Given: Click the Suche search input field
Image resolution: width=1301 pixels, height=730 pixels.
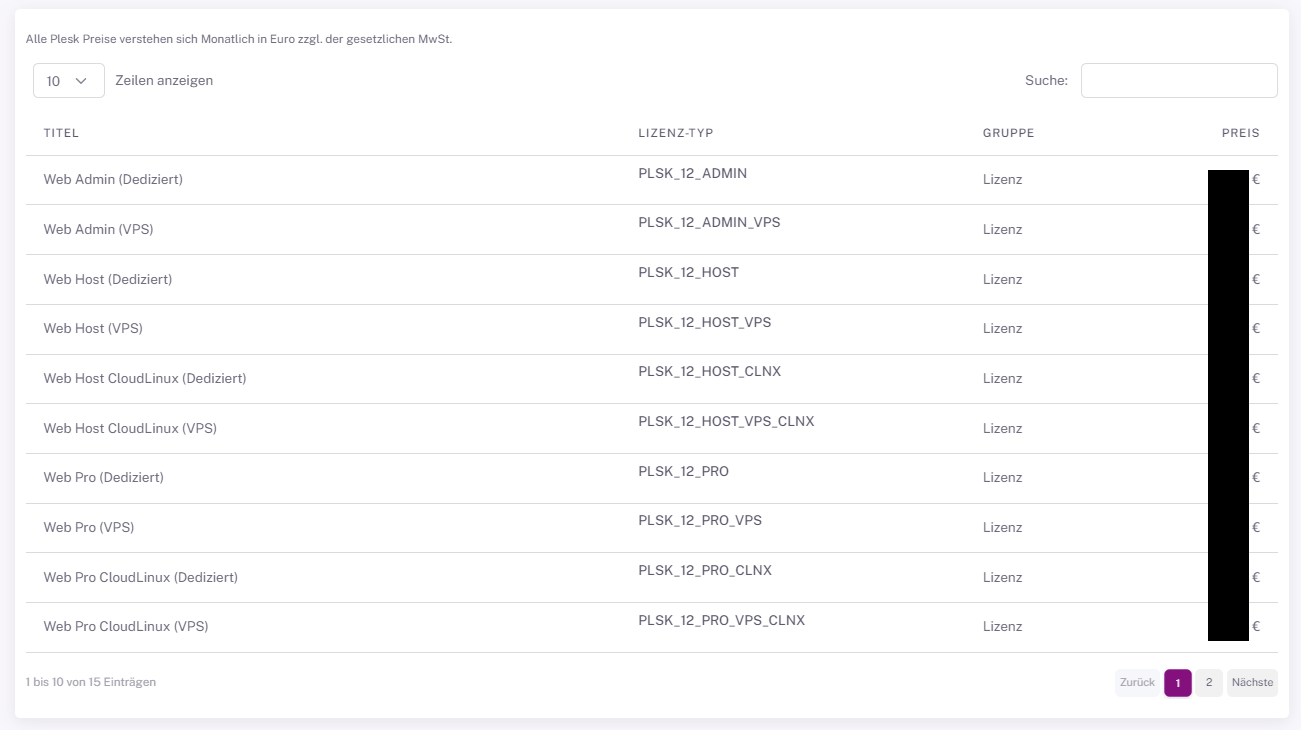Looking at the screenshot, I should (1178, 81).
